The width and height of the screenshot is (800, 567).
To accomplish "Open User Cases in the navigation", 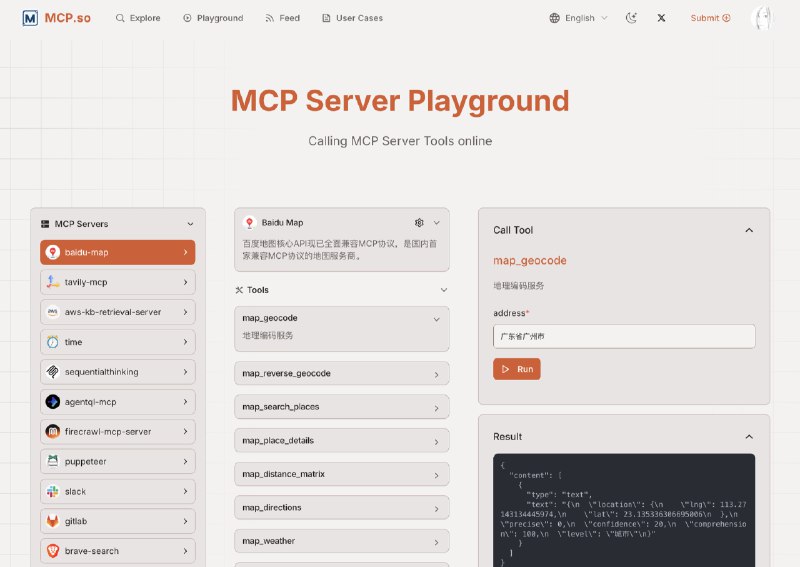I will (x=353, y=18).
